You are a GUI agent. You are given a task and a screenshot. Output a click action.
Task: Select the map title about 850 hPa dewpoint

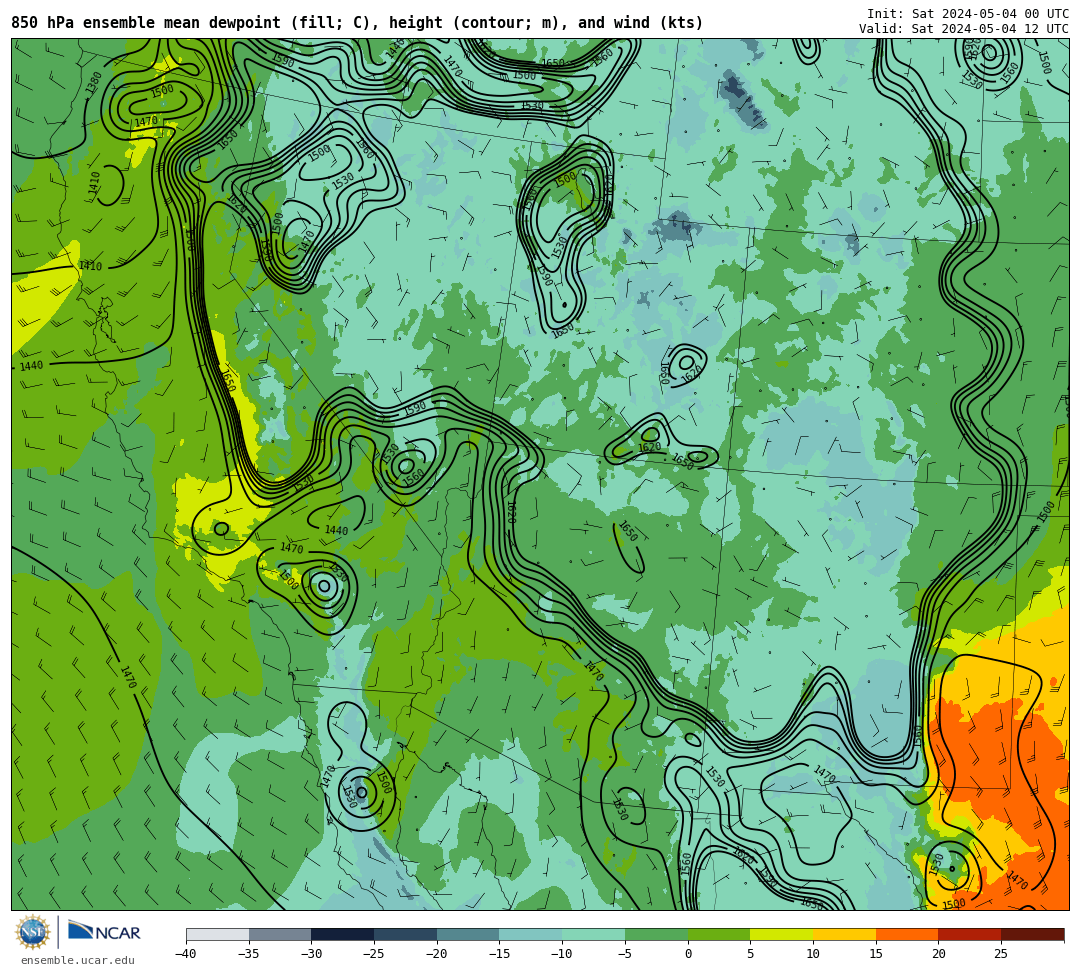tap(357, 23)
